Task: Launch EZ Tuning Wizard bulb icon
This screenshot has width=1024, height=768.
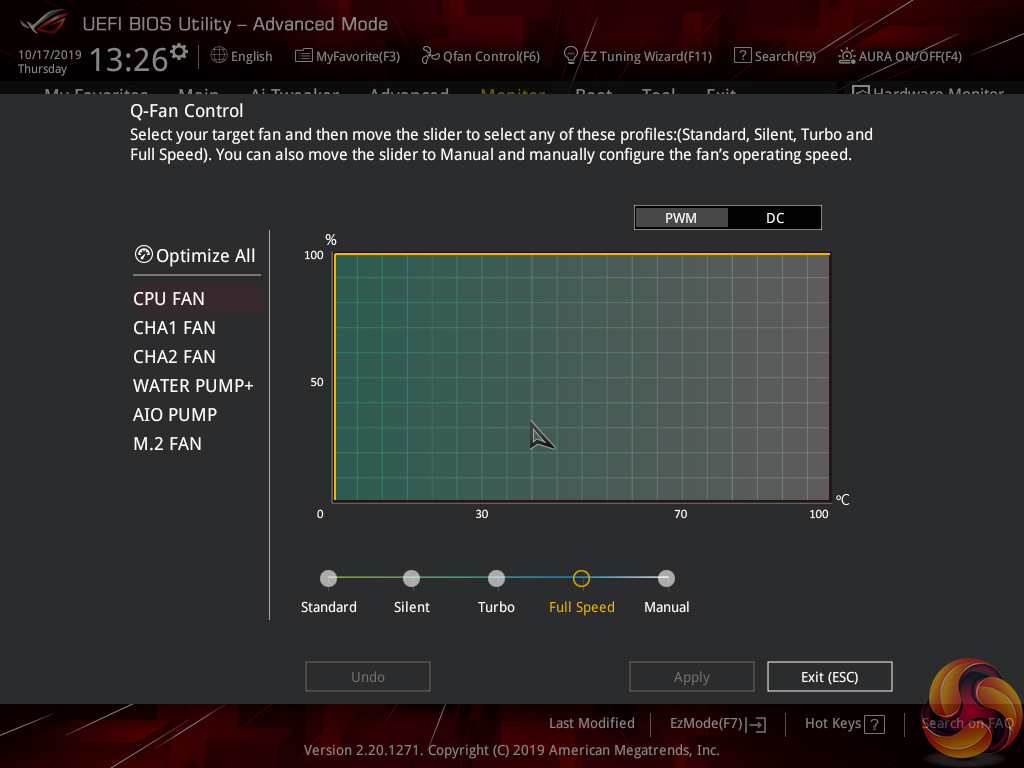Action: tap(570, 56)
